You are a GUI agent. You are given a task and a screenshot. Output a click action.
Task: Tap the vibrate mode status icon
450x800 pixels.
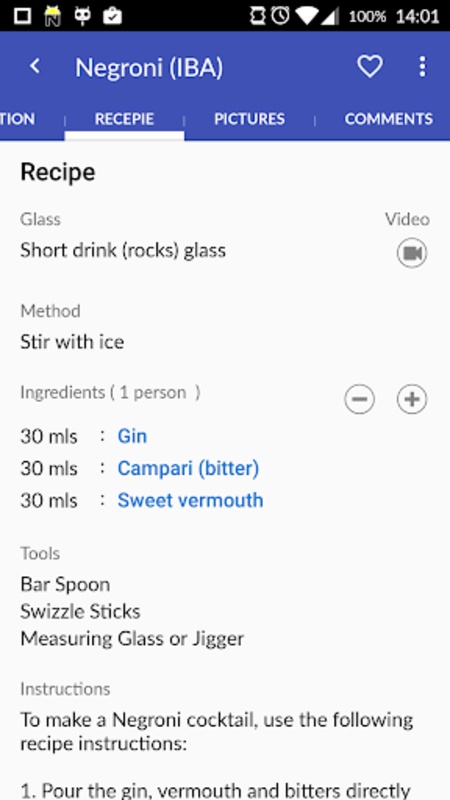(x=258, y=16)
